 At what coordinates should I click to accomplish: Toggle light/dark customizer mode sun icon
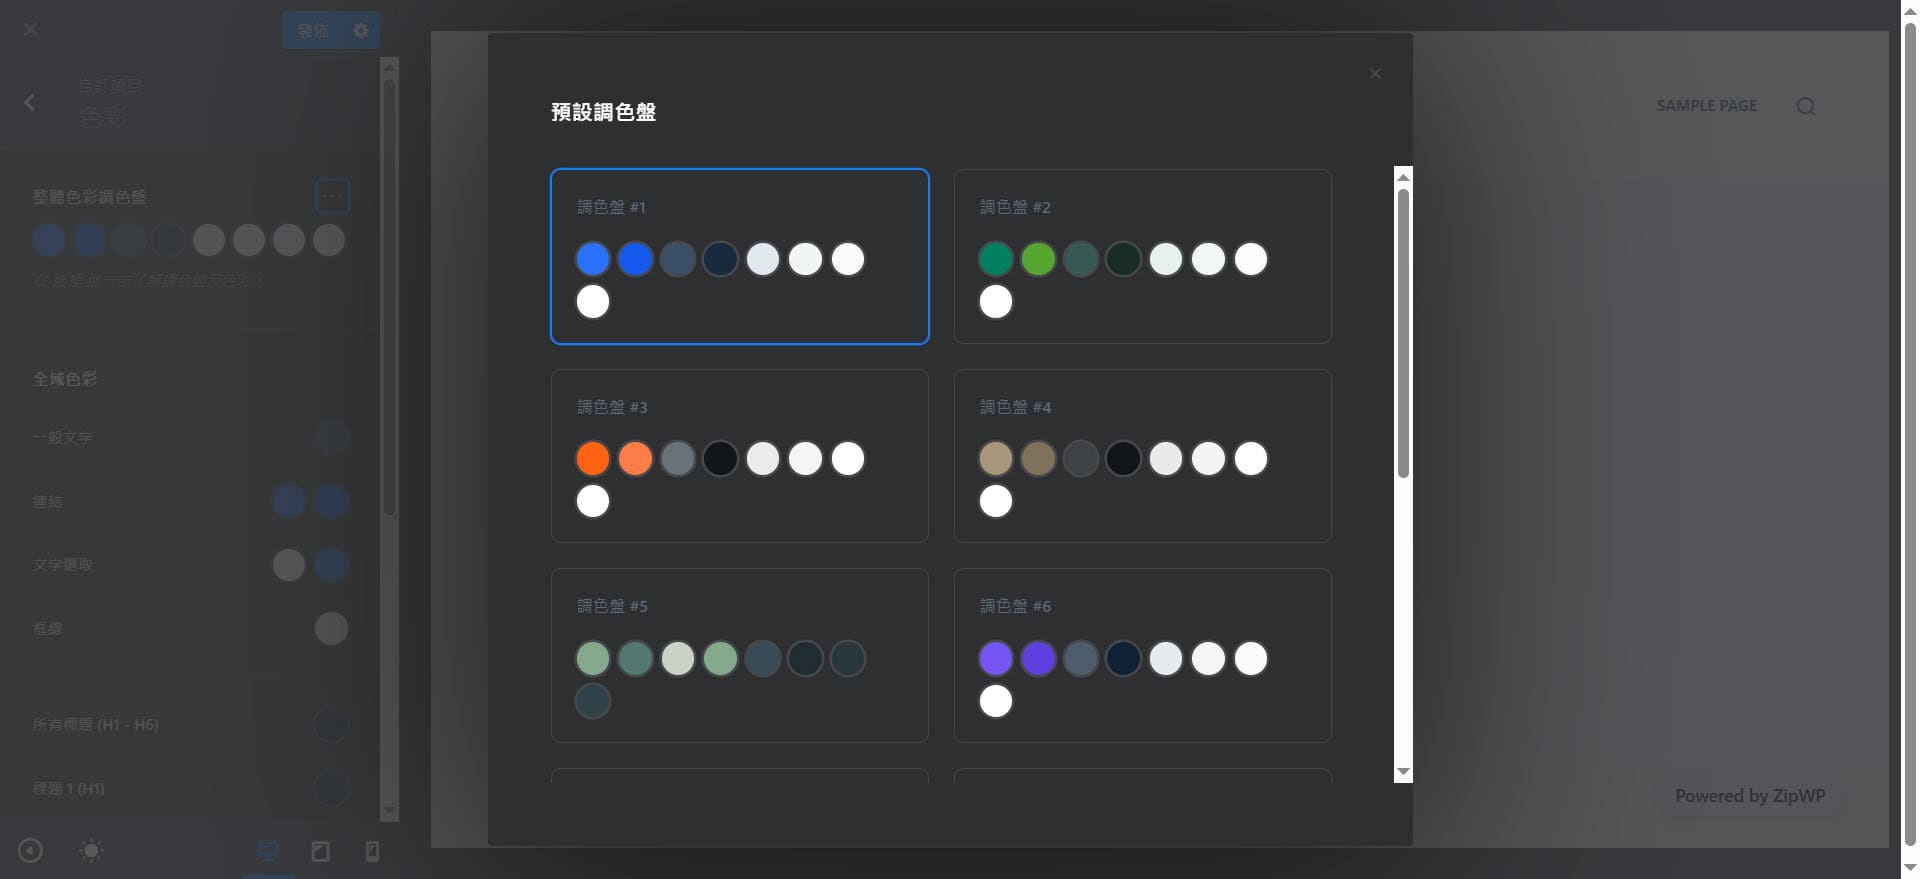click(x=91, y=851)
